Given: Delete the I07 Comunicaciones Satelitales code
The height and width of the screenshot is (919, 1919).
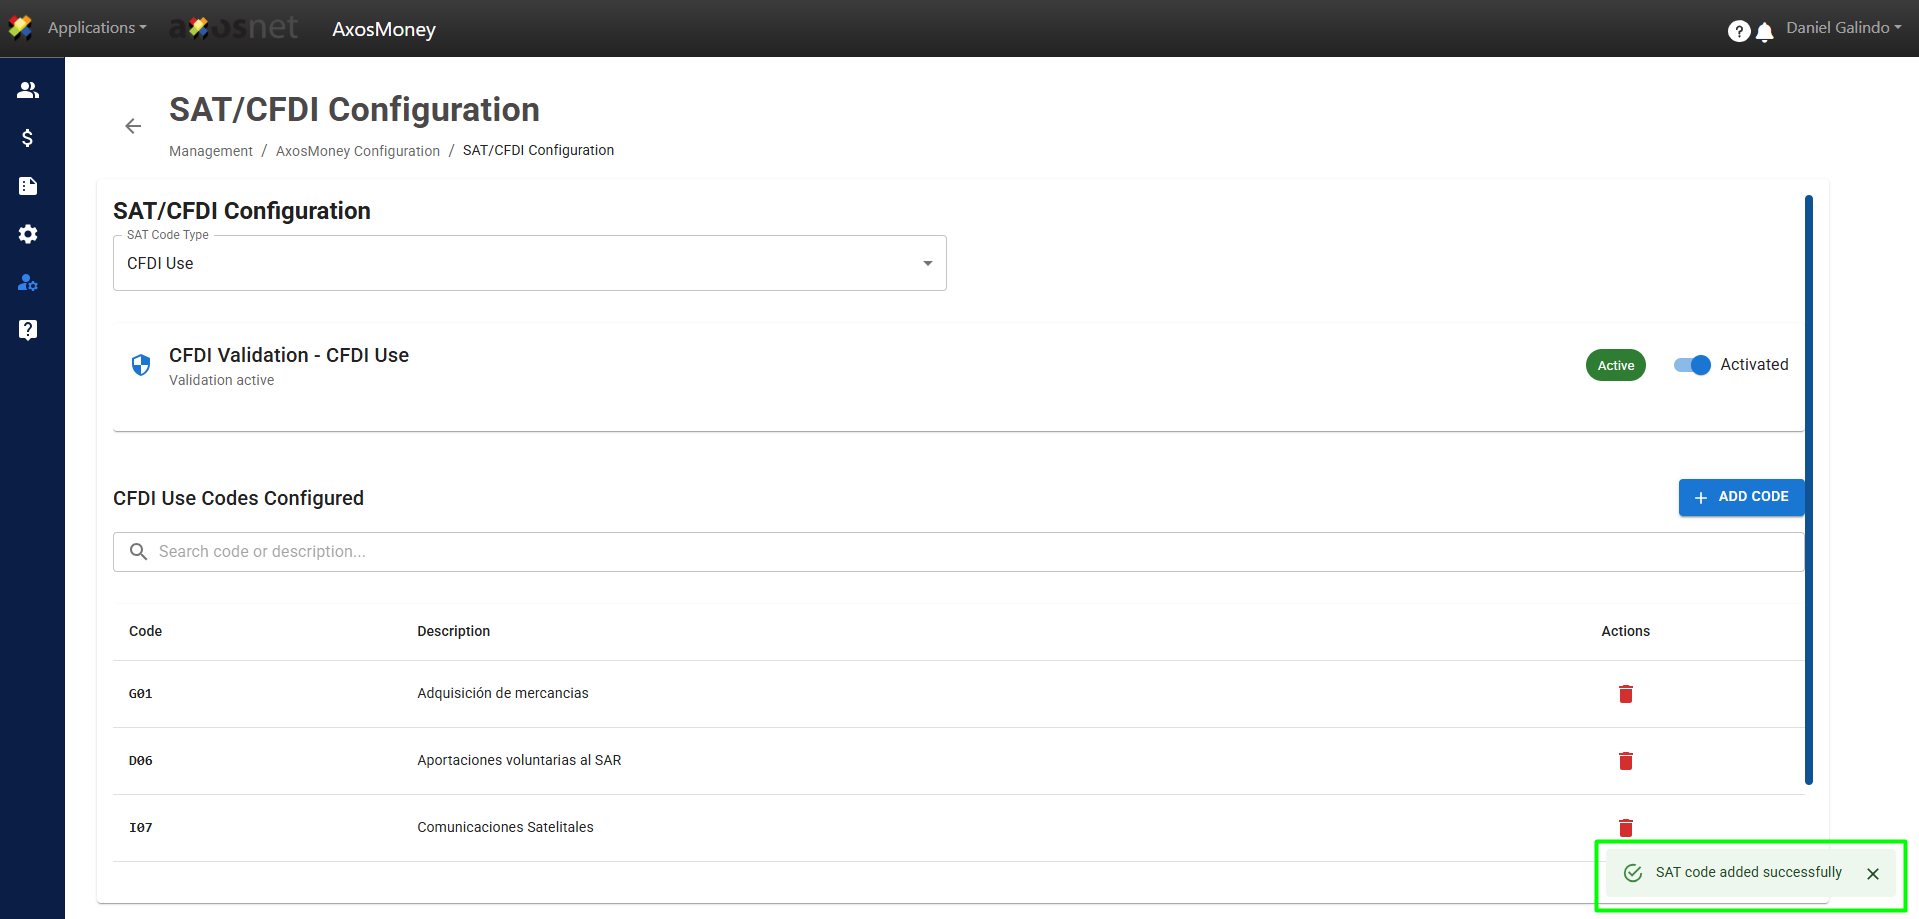Looking at the screenshot, I should 1625,827.
